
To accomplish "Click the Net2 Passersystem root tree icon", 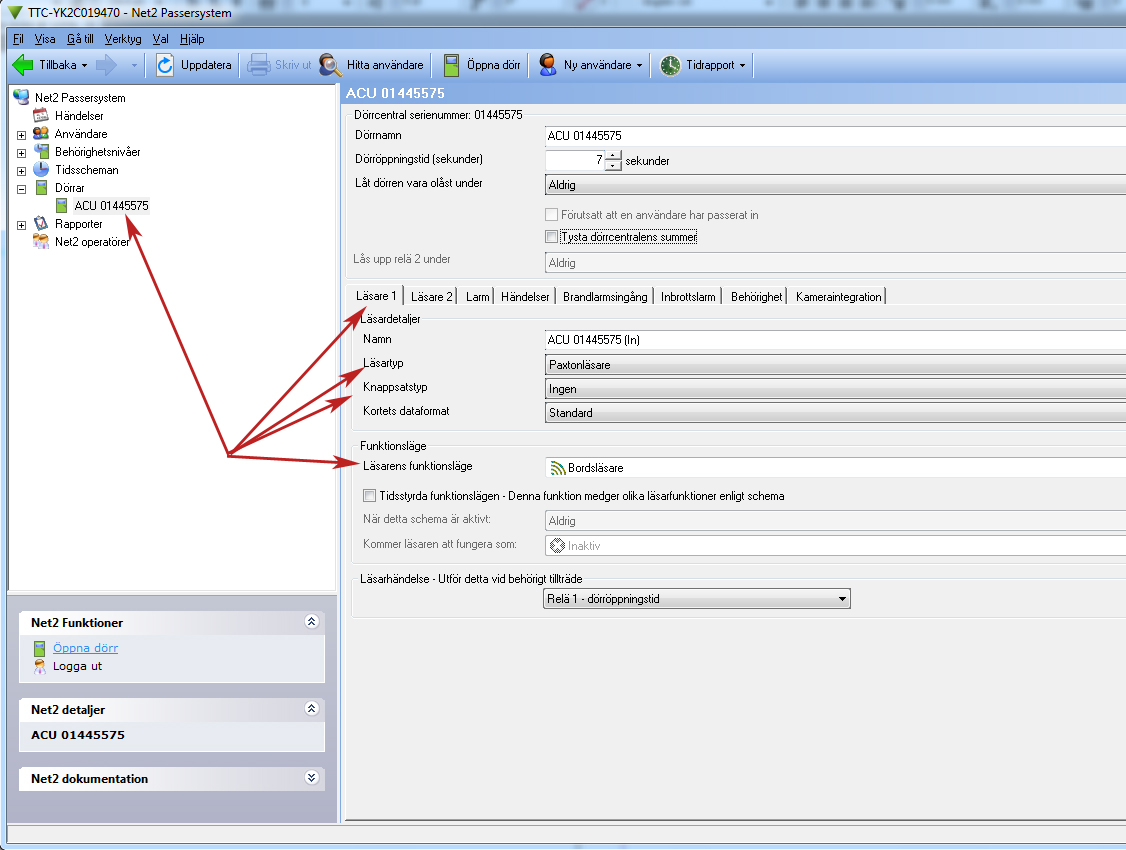I will click(x=22, y=97).
